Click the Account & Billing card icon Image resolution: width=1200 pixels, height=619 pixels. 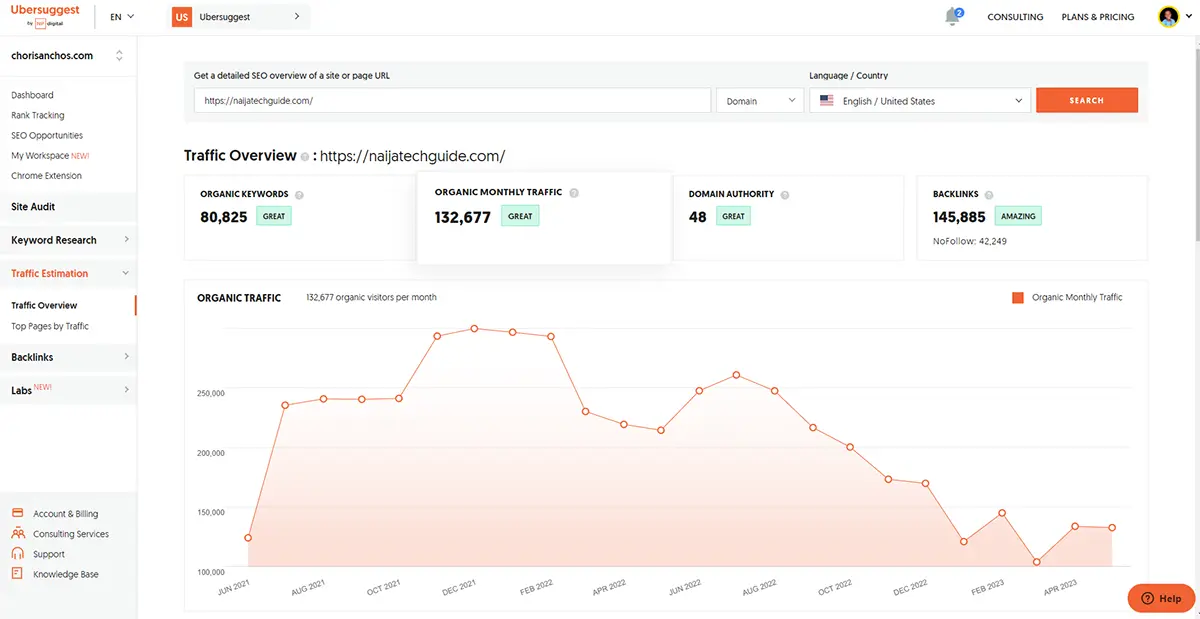point(17,513)
